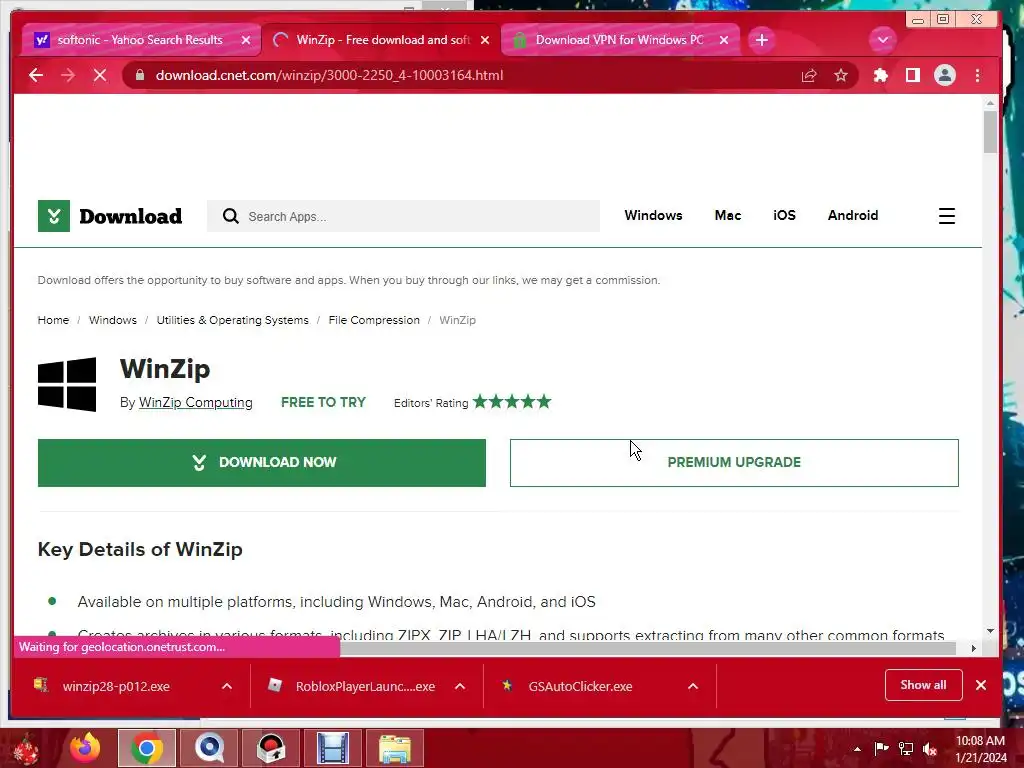Open the File Compression breadcrumb
Image resolution: width=1024 pixels, height=768 pixels.
pos(374,320)
